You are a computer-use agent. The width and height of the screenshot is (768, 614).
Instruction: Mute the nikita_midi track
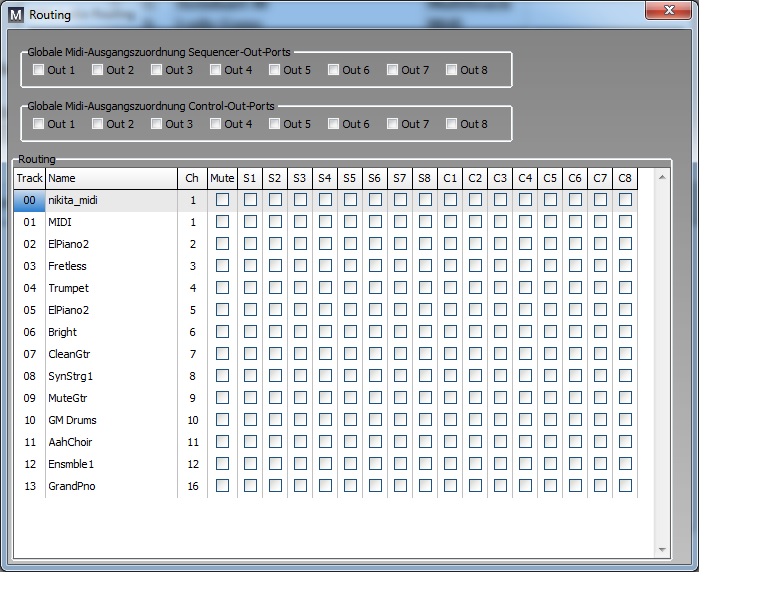tap(222, 200)
